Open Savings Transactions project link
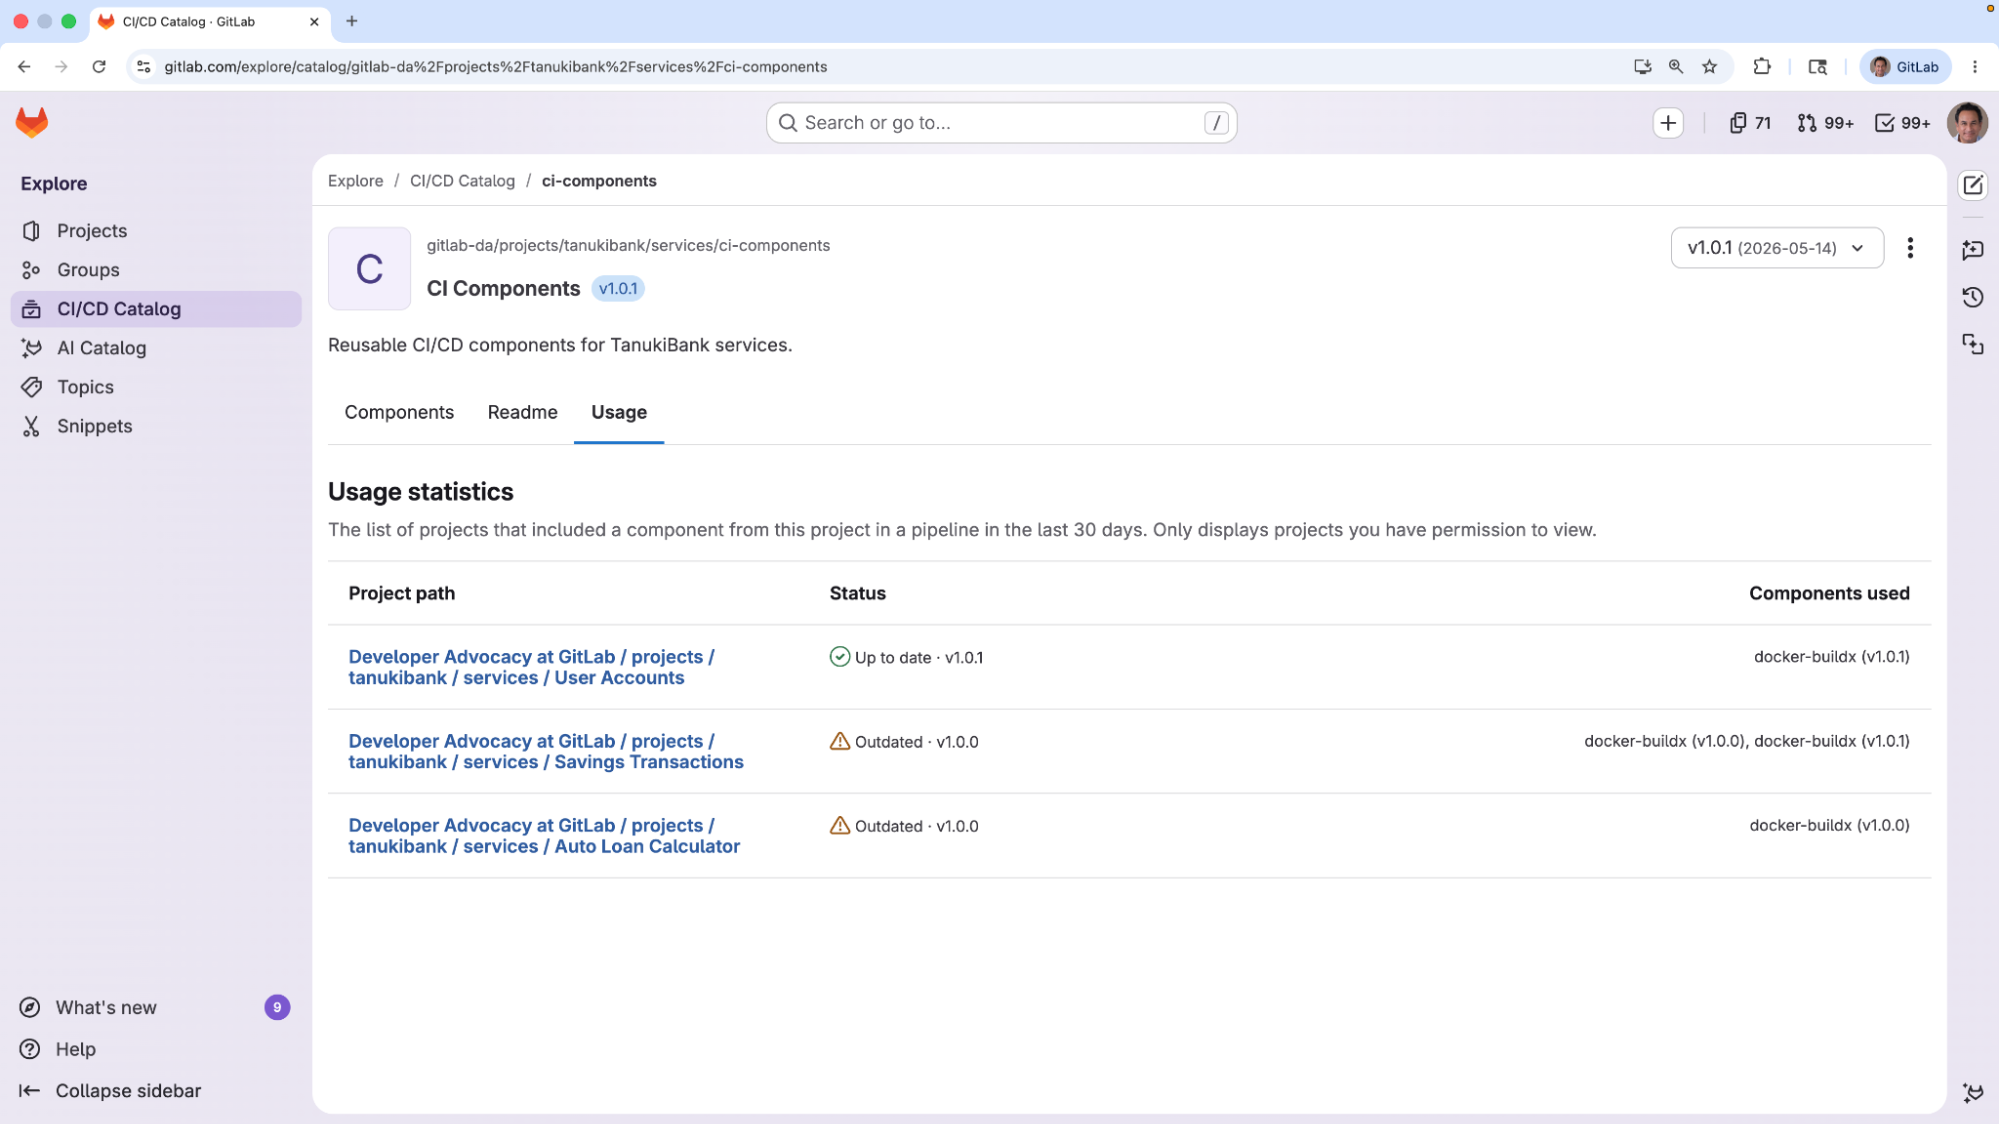 pos(546,752)
